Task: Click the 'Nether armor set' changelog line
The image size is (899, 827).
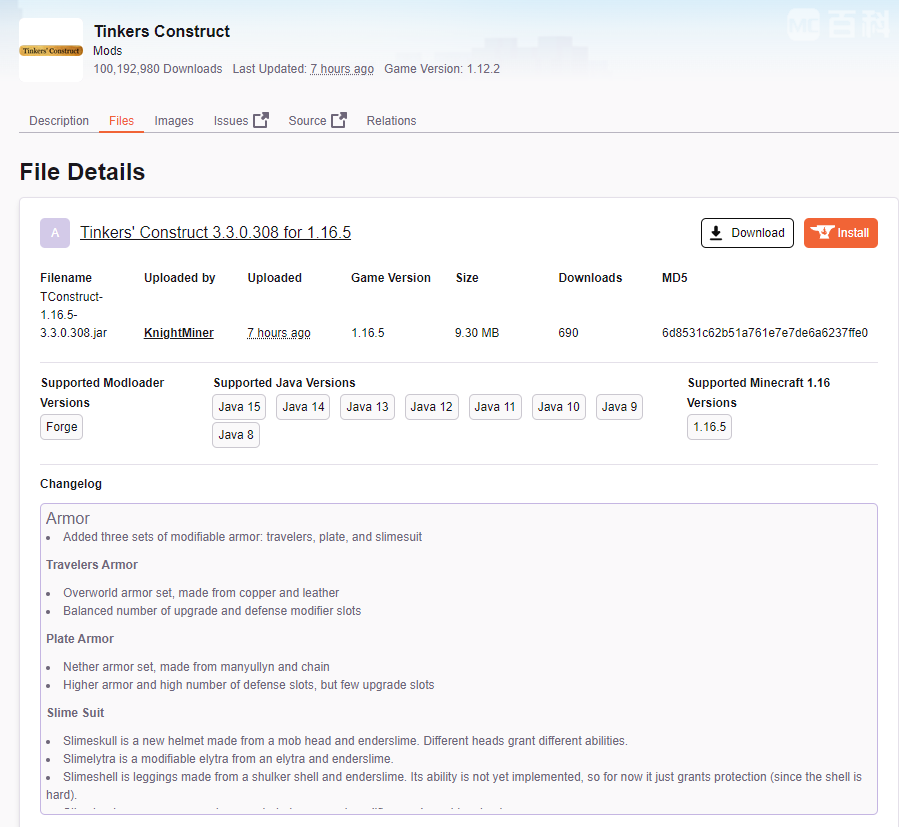Action: (x=196, y=667)
